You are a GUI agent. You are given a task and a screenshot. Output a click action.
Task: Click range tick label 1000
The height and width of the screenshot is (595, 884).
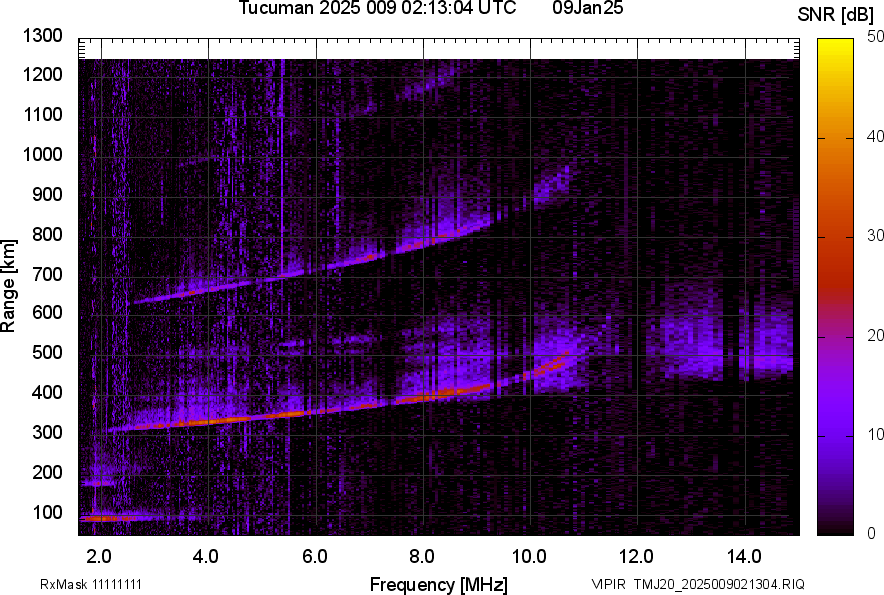tap(42, 154)
